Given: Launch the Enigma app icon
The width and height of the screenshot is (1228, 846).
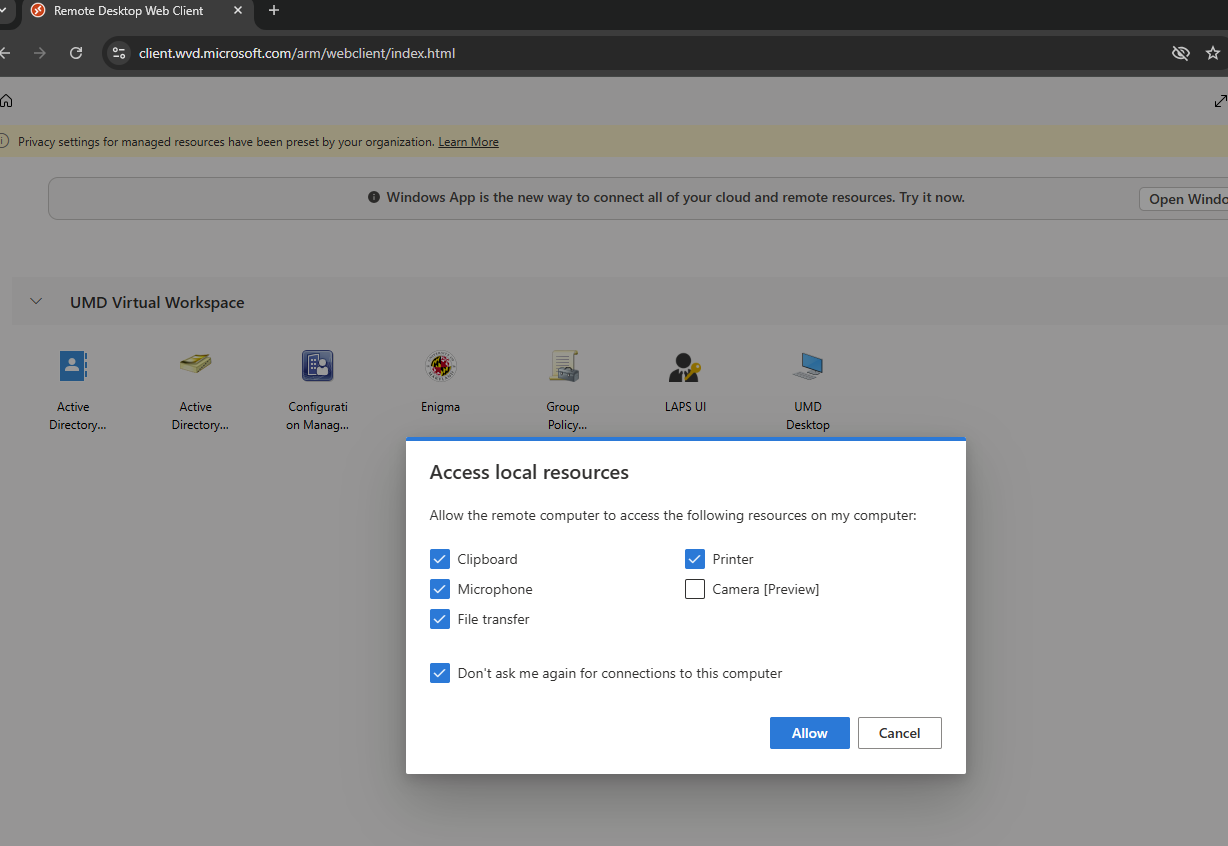Looking at the screenshot, I should [x=441, y=366].
